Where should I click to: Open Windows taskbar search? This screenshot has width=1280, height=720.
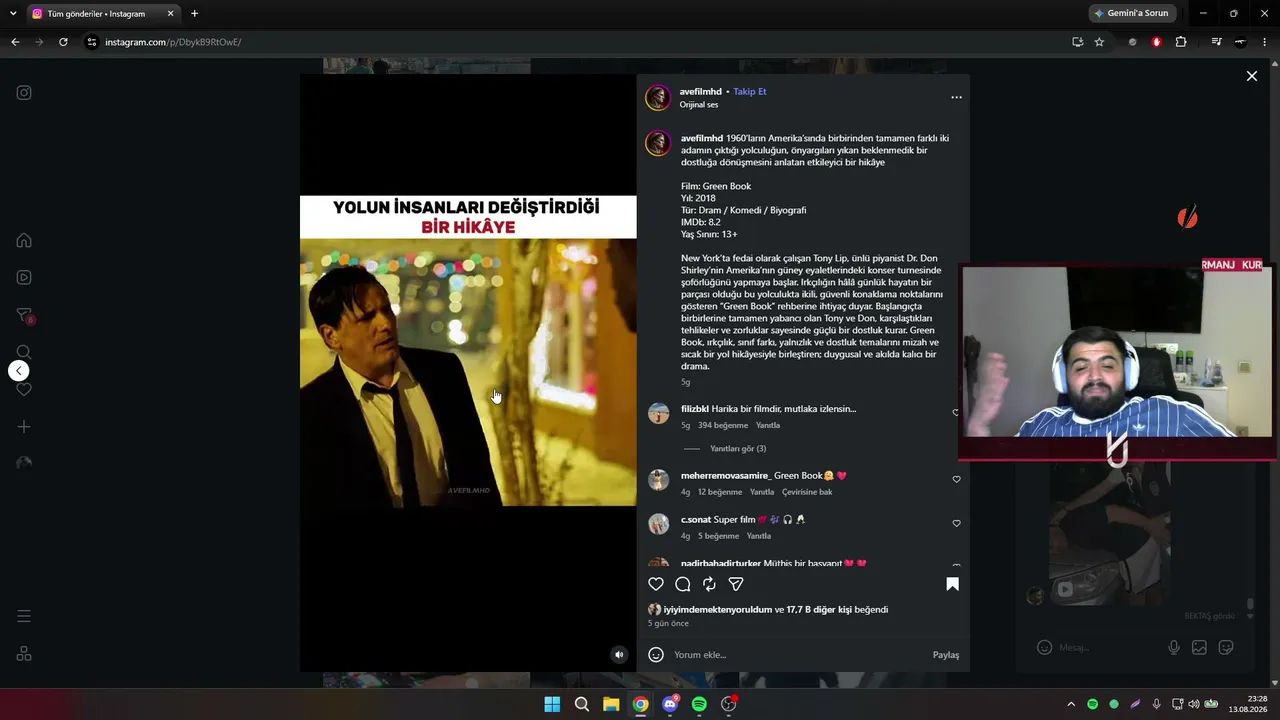581,704
